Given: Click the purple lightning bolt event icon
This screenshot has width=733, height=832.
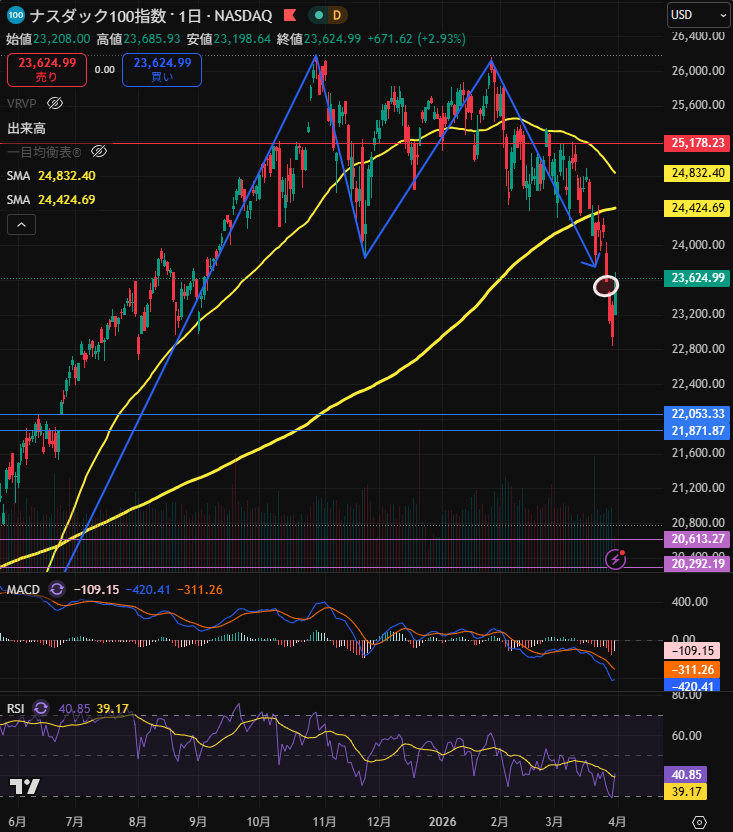Looking at the screenshot, I should (616, 560).
